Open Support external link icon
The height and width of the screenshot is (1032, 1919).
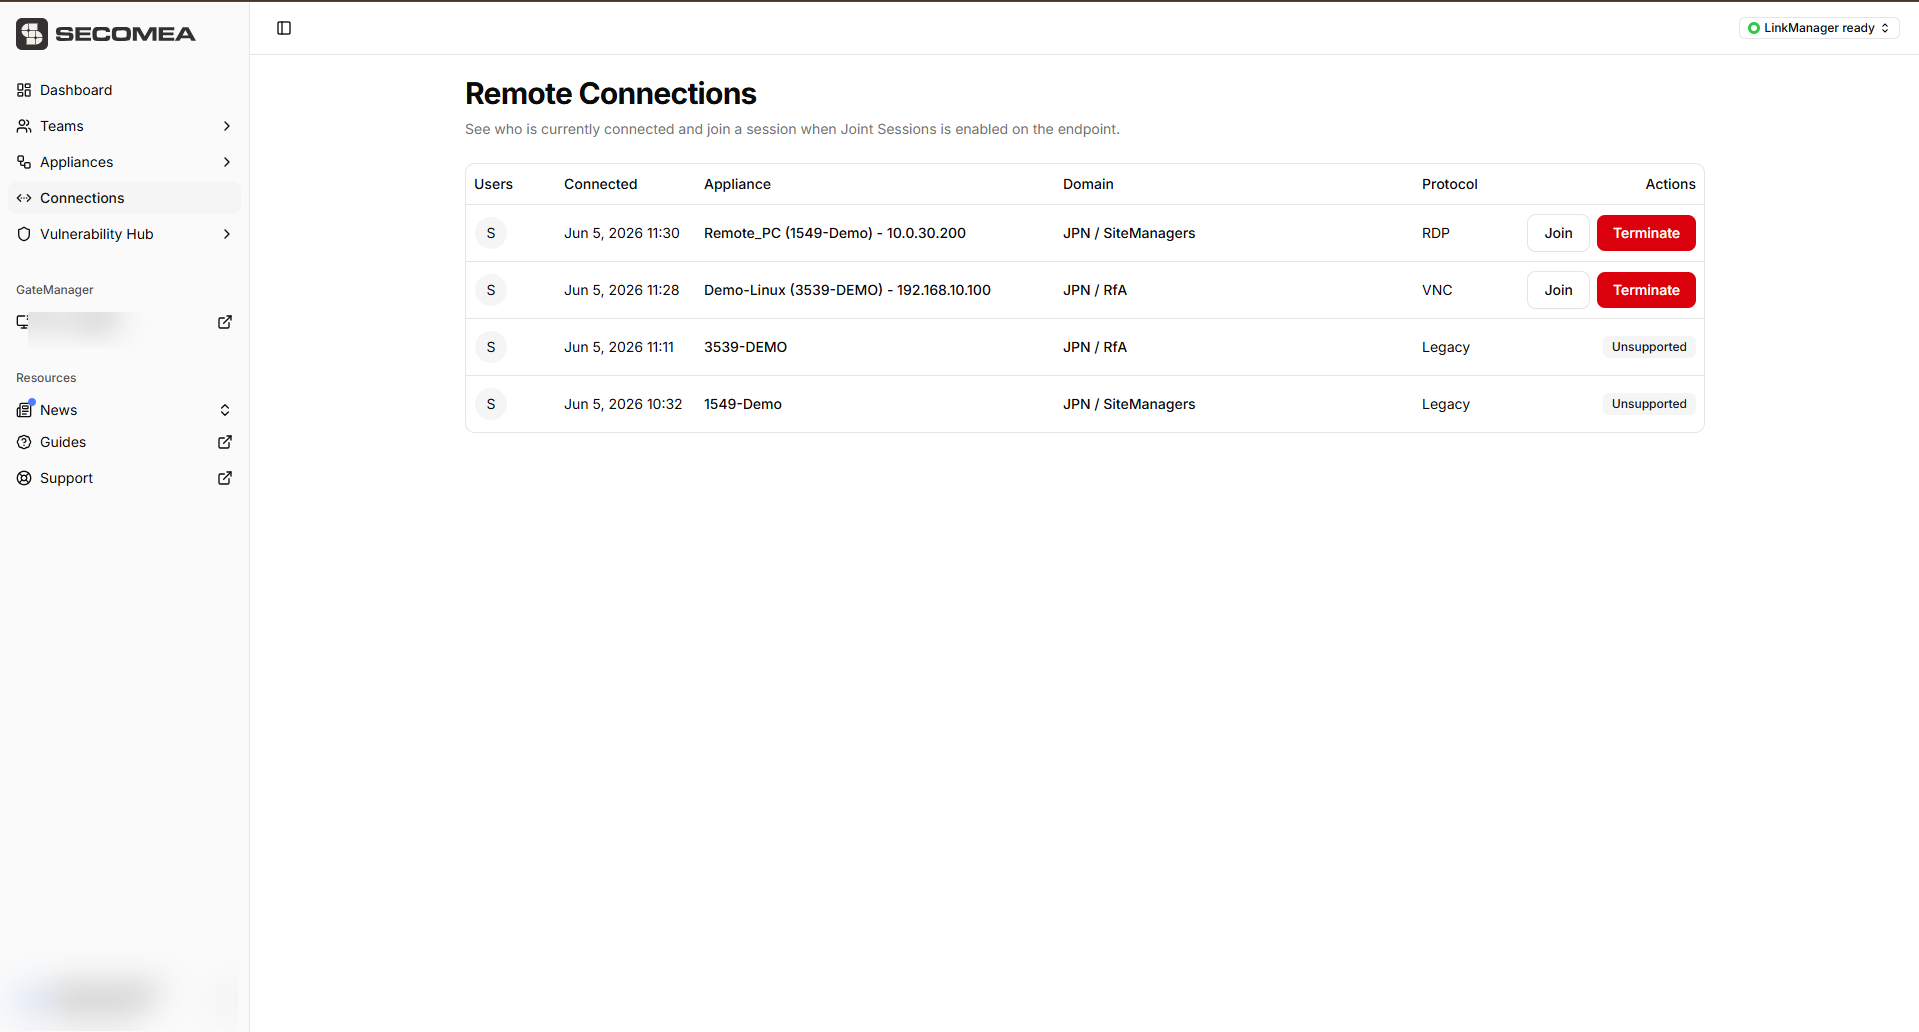tap(225, 478)
